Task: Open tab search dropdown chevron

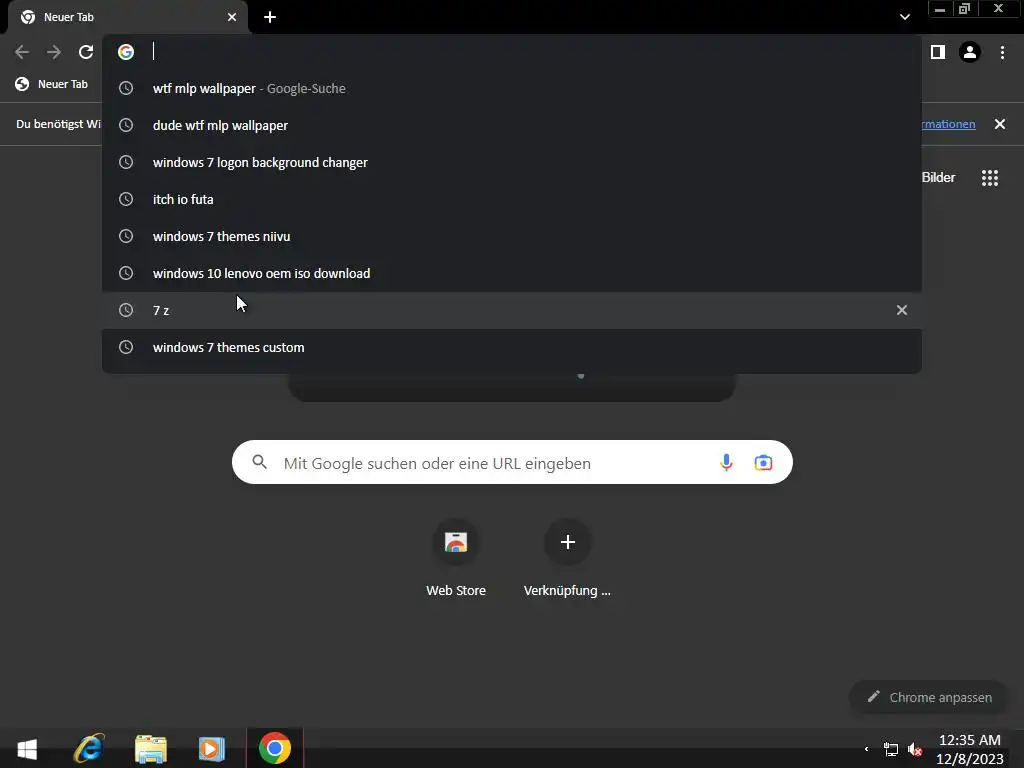Action: tap(904, 17)
